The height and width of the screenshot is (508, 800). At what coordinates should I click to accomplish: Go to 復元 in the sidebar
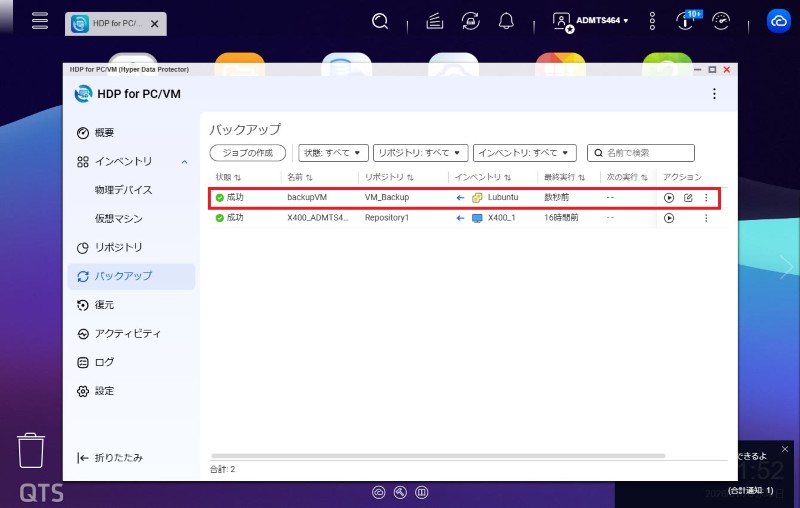pyautogui.click(x=104, y=305)
